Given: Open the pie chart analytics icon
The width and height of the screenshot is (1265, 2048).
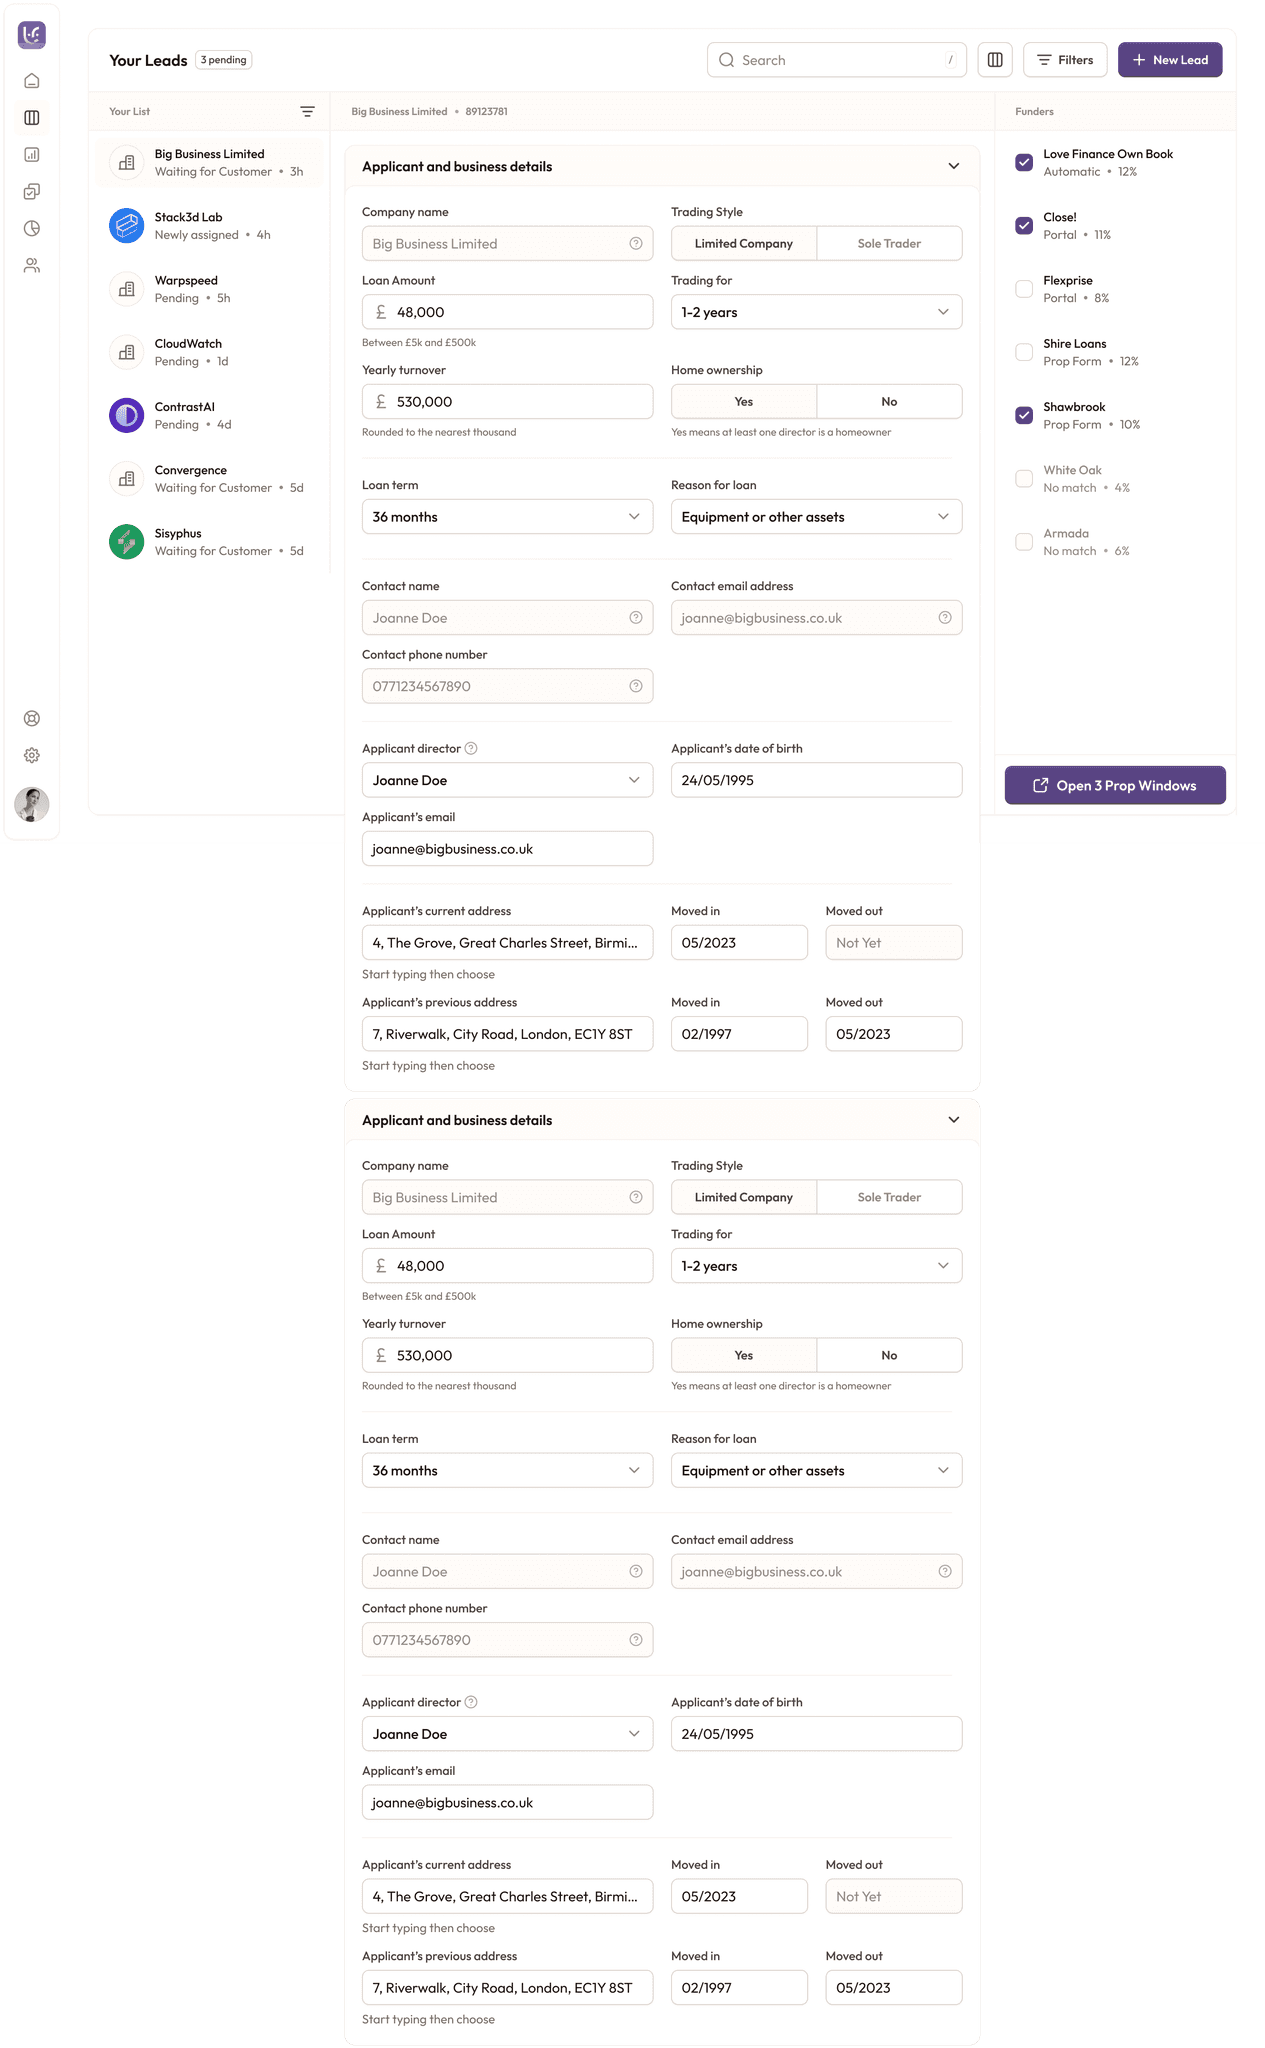Looking at the screenshot, I should 32,229.
